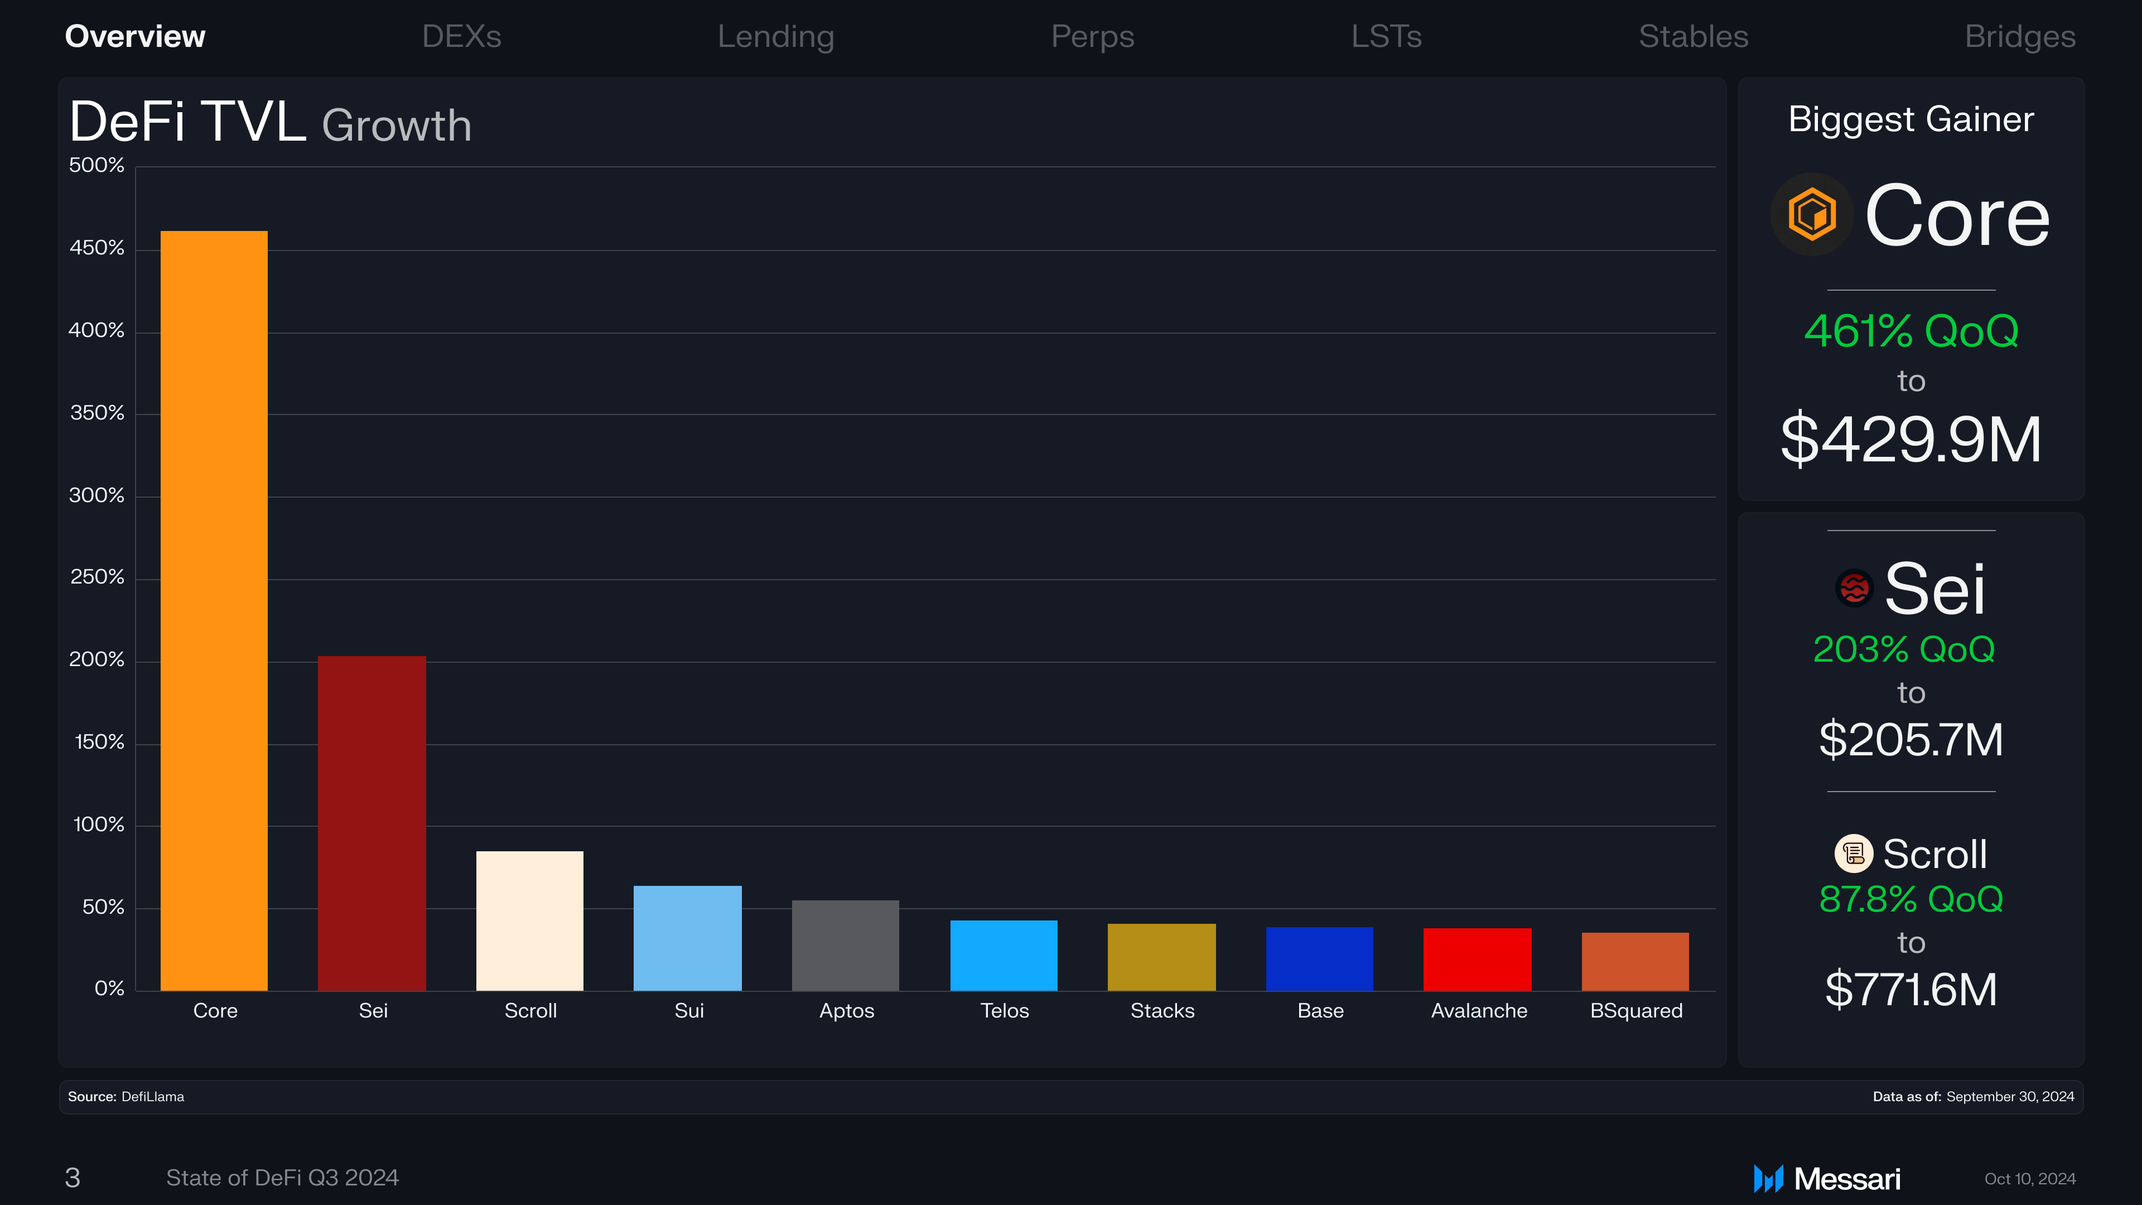Click the orange Core bar
This screenshot has width=2142, height=1205.
tap(214, 611)
